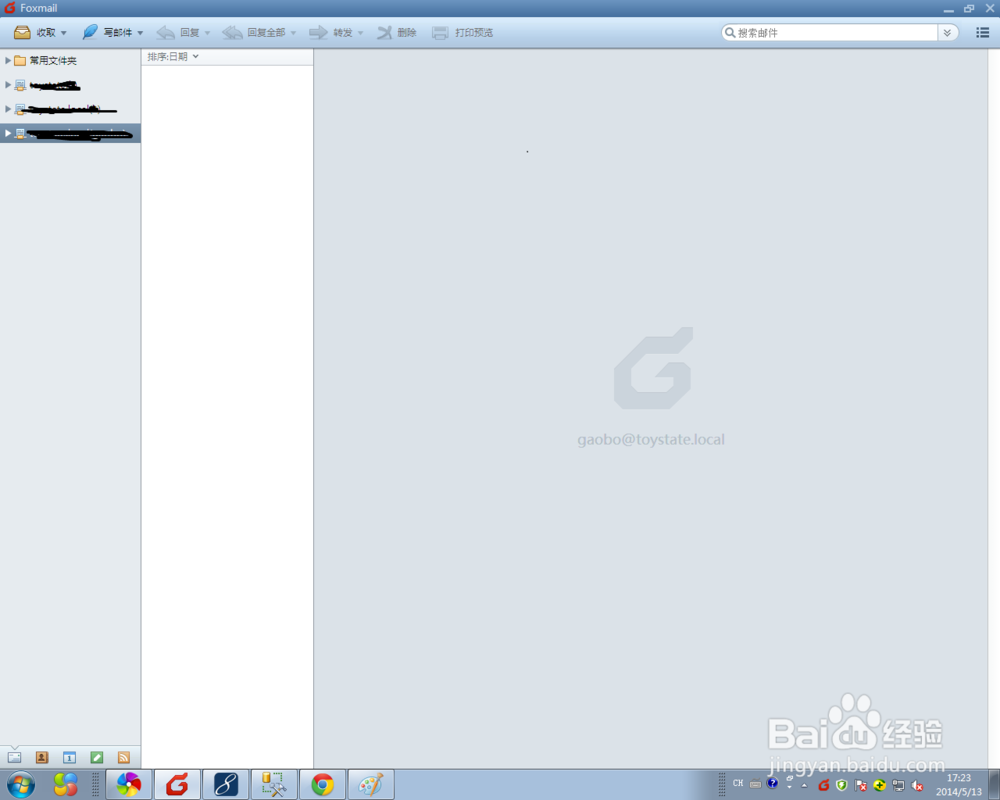
Task: Open the 收取 dropdown arrow
Action: 64,33
